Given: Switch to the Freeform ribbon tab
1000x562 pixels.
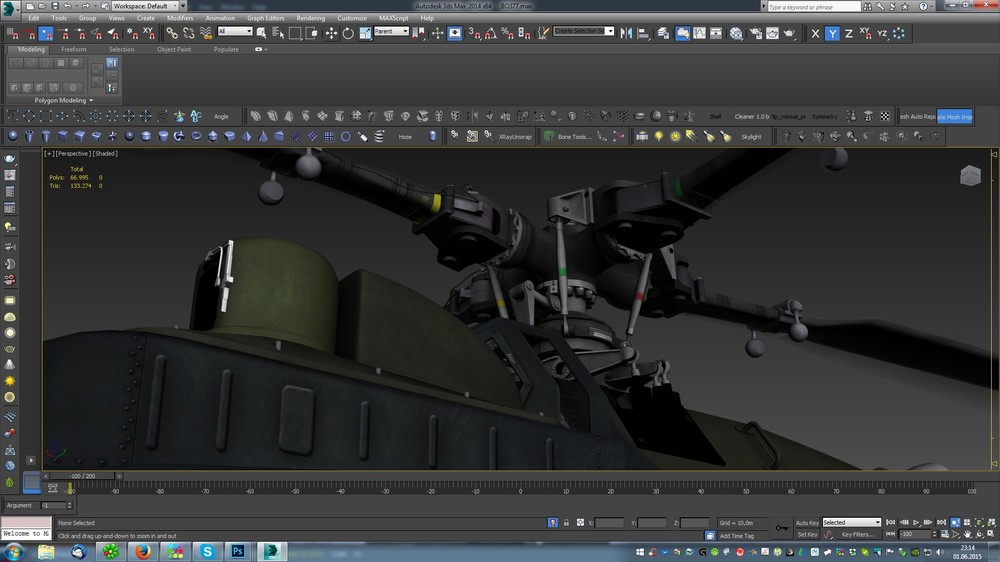Looking at the screenshot, I should click(74, 49).
